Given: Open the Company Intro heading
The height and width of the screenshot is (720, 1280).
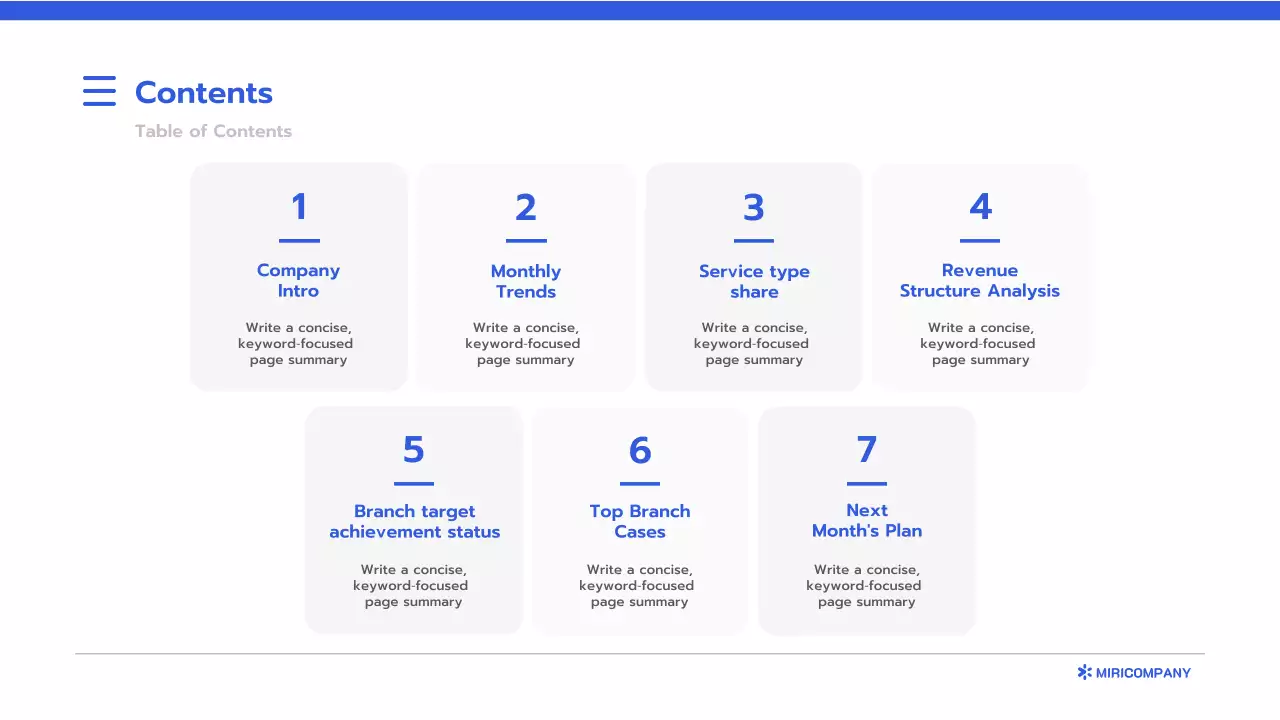Looking at the screenshot, I should [x=298, y=281].
